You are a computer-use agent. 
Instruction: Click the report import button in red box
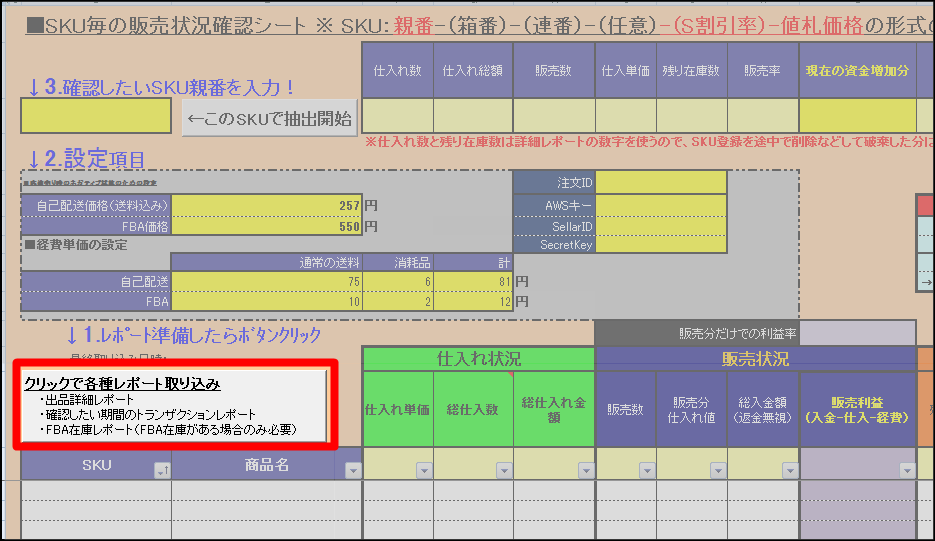[174, 405]
